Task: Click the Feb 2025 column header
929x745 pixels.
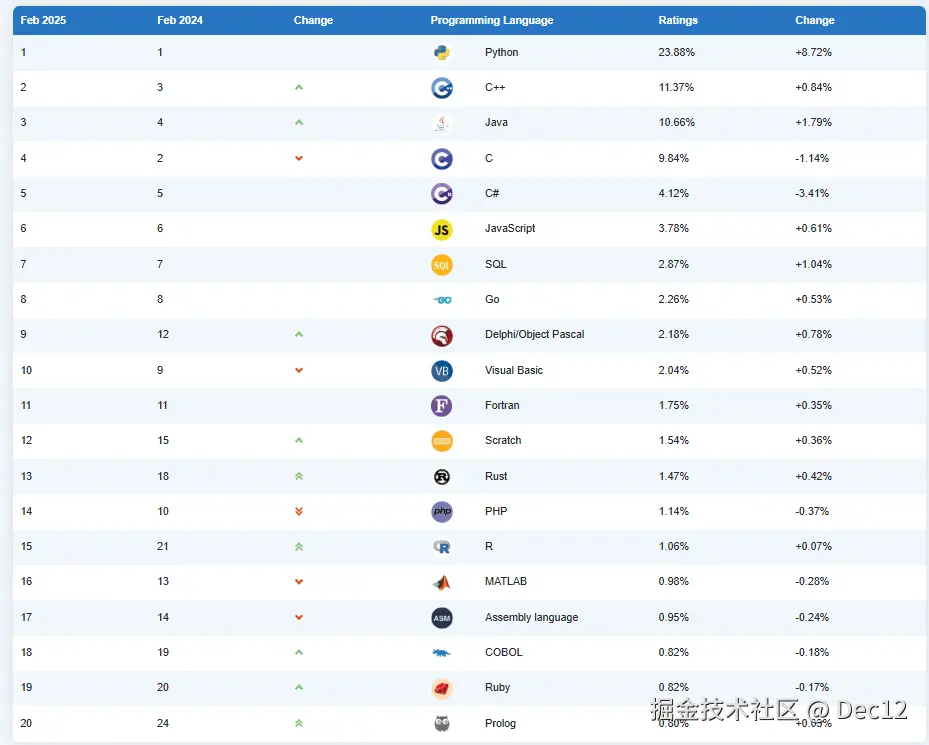Action: pos(42,20)
